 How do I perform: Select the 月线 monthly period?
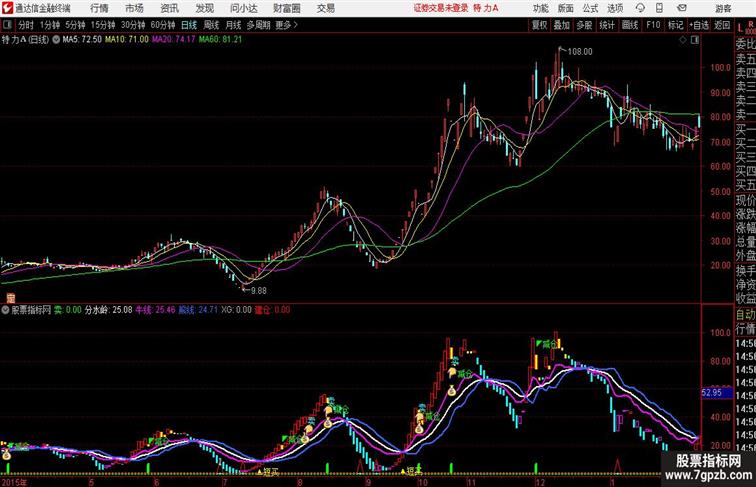point(233,25)
